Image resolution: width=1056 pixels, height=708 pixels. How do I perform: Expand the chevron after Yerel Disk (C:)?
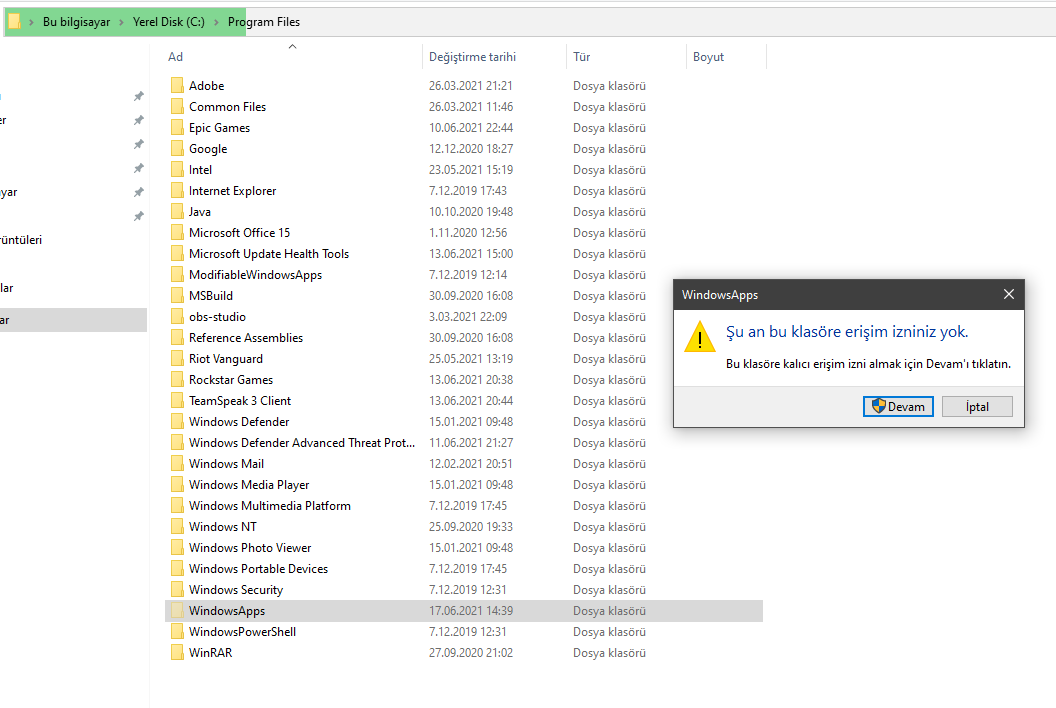[216, 22]
